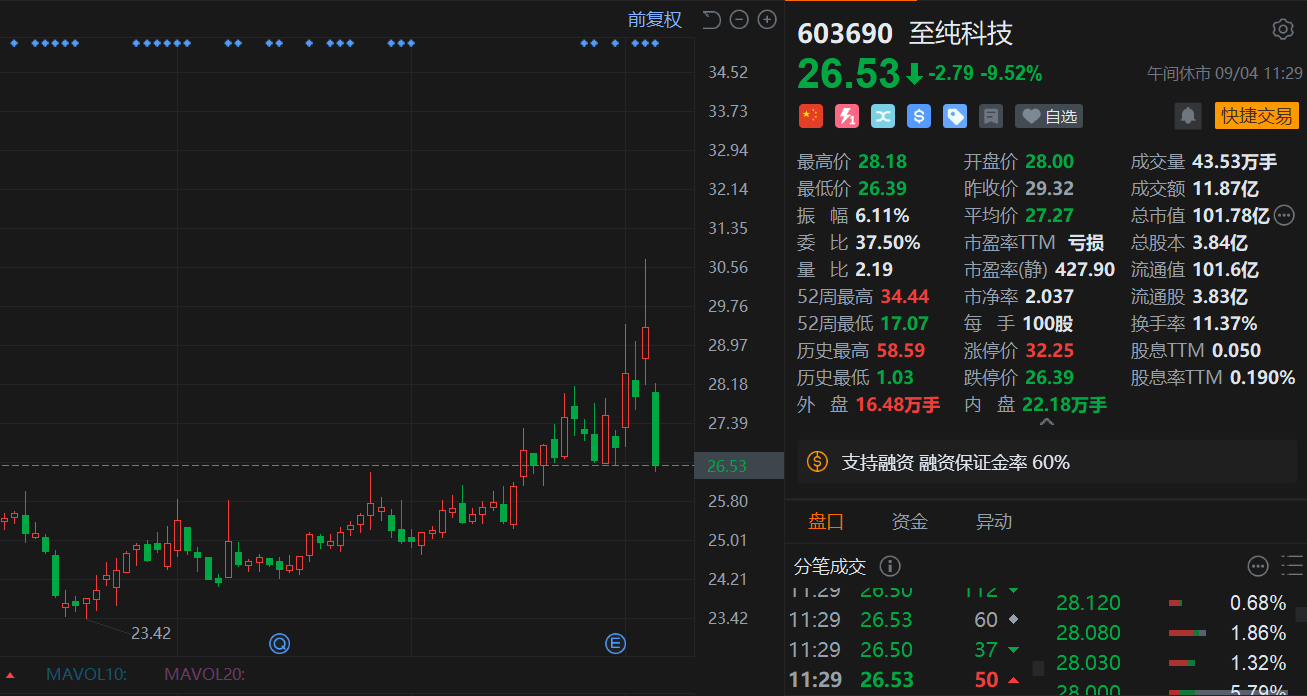
Task: Click the gray note bookmark icon
Action: coord(991,116)
